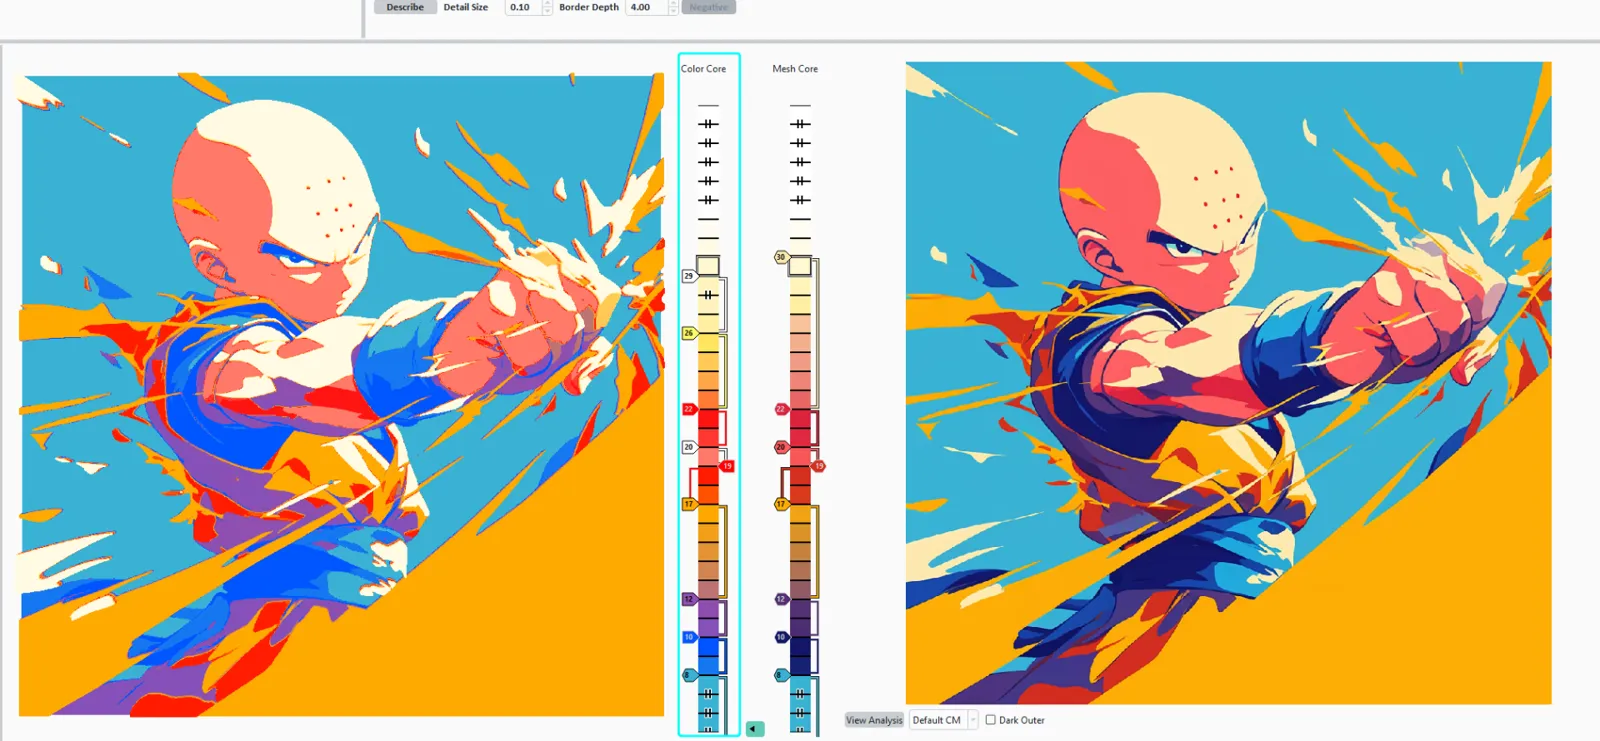Set focus in the Detail Size field
Image resolution: width=1600 pixels, height=741 pixels.
(x=523, y=7)
